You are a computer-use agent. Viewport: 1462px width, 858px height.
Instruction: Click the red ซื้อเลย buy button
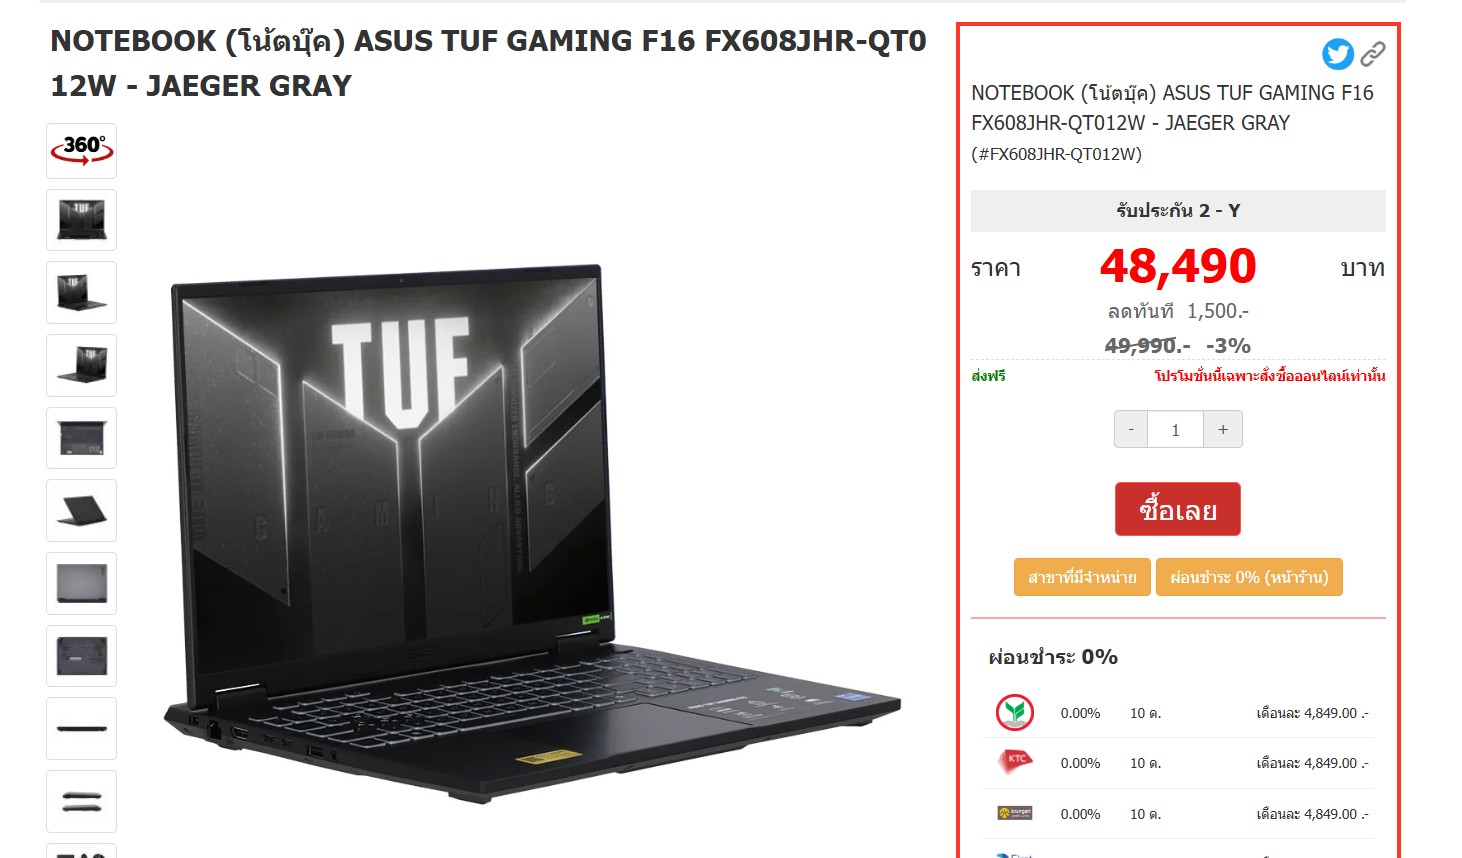click(1178, 510)
